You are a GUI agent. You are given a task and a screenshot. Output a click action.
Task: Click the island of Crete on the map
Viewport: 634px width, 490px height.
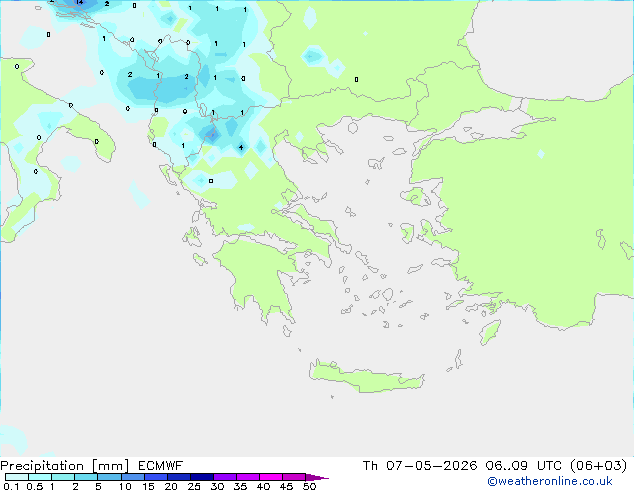pyautogui.click(x=366, y=376)
